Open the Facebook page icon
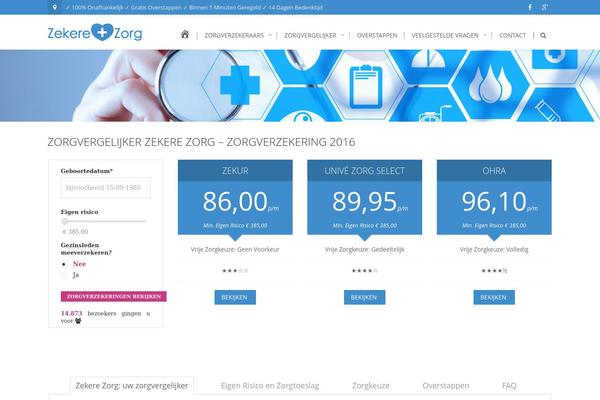600x400 pixels. [530, 7]
